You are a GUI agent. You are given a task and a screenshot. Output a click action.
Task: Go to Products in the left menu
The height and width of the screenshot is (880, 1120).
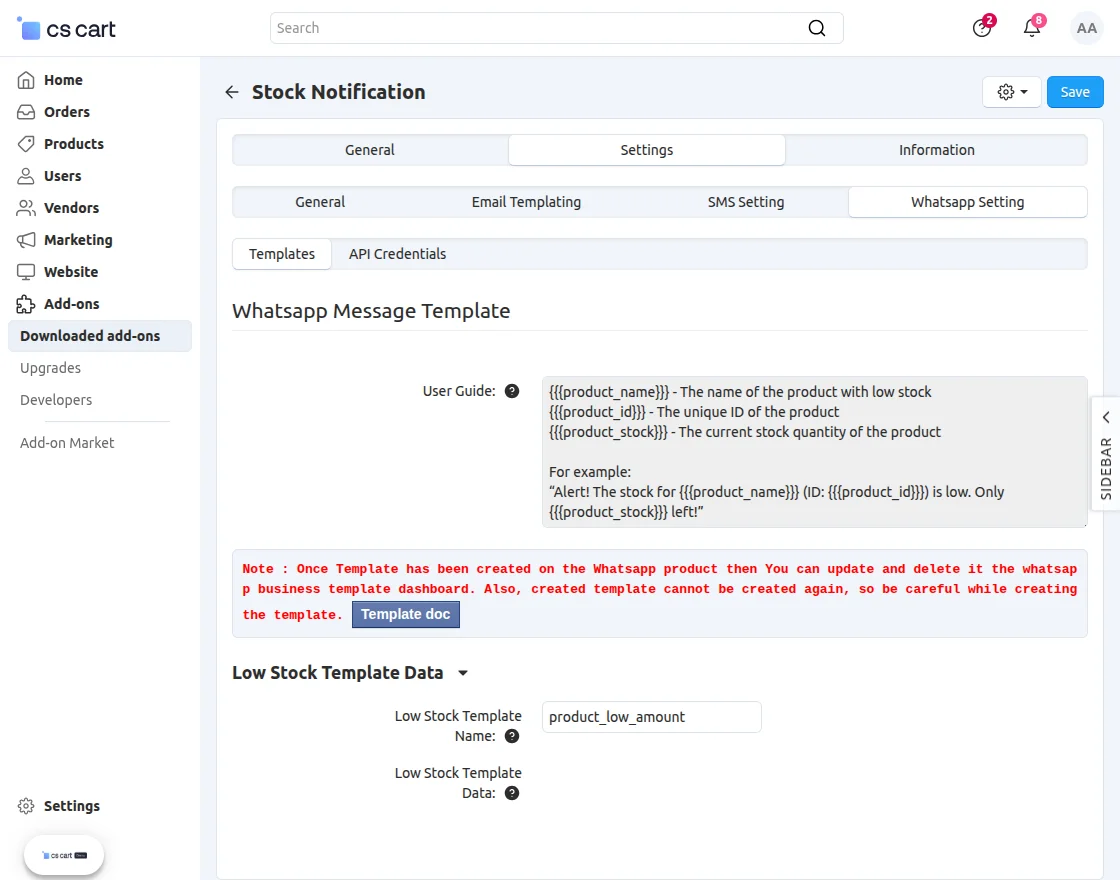[x=74, y=144]
